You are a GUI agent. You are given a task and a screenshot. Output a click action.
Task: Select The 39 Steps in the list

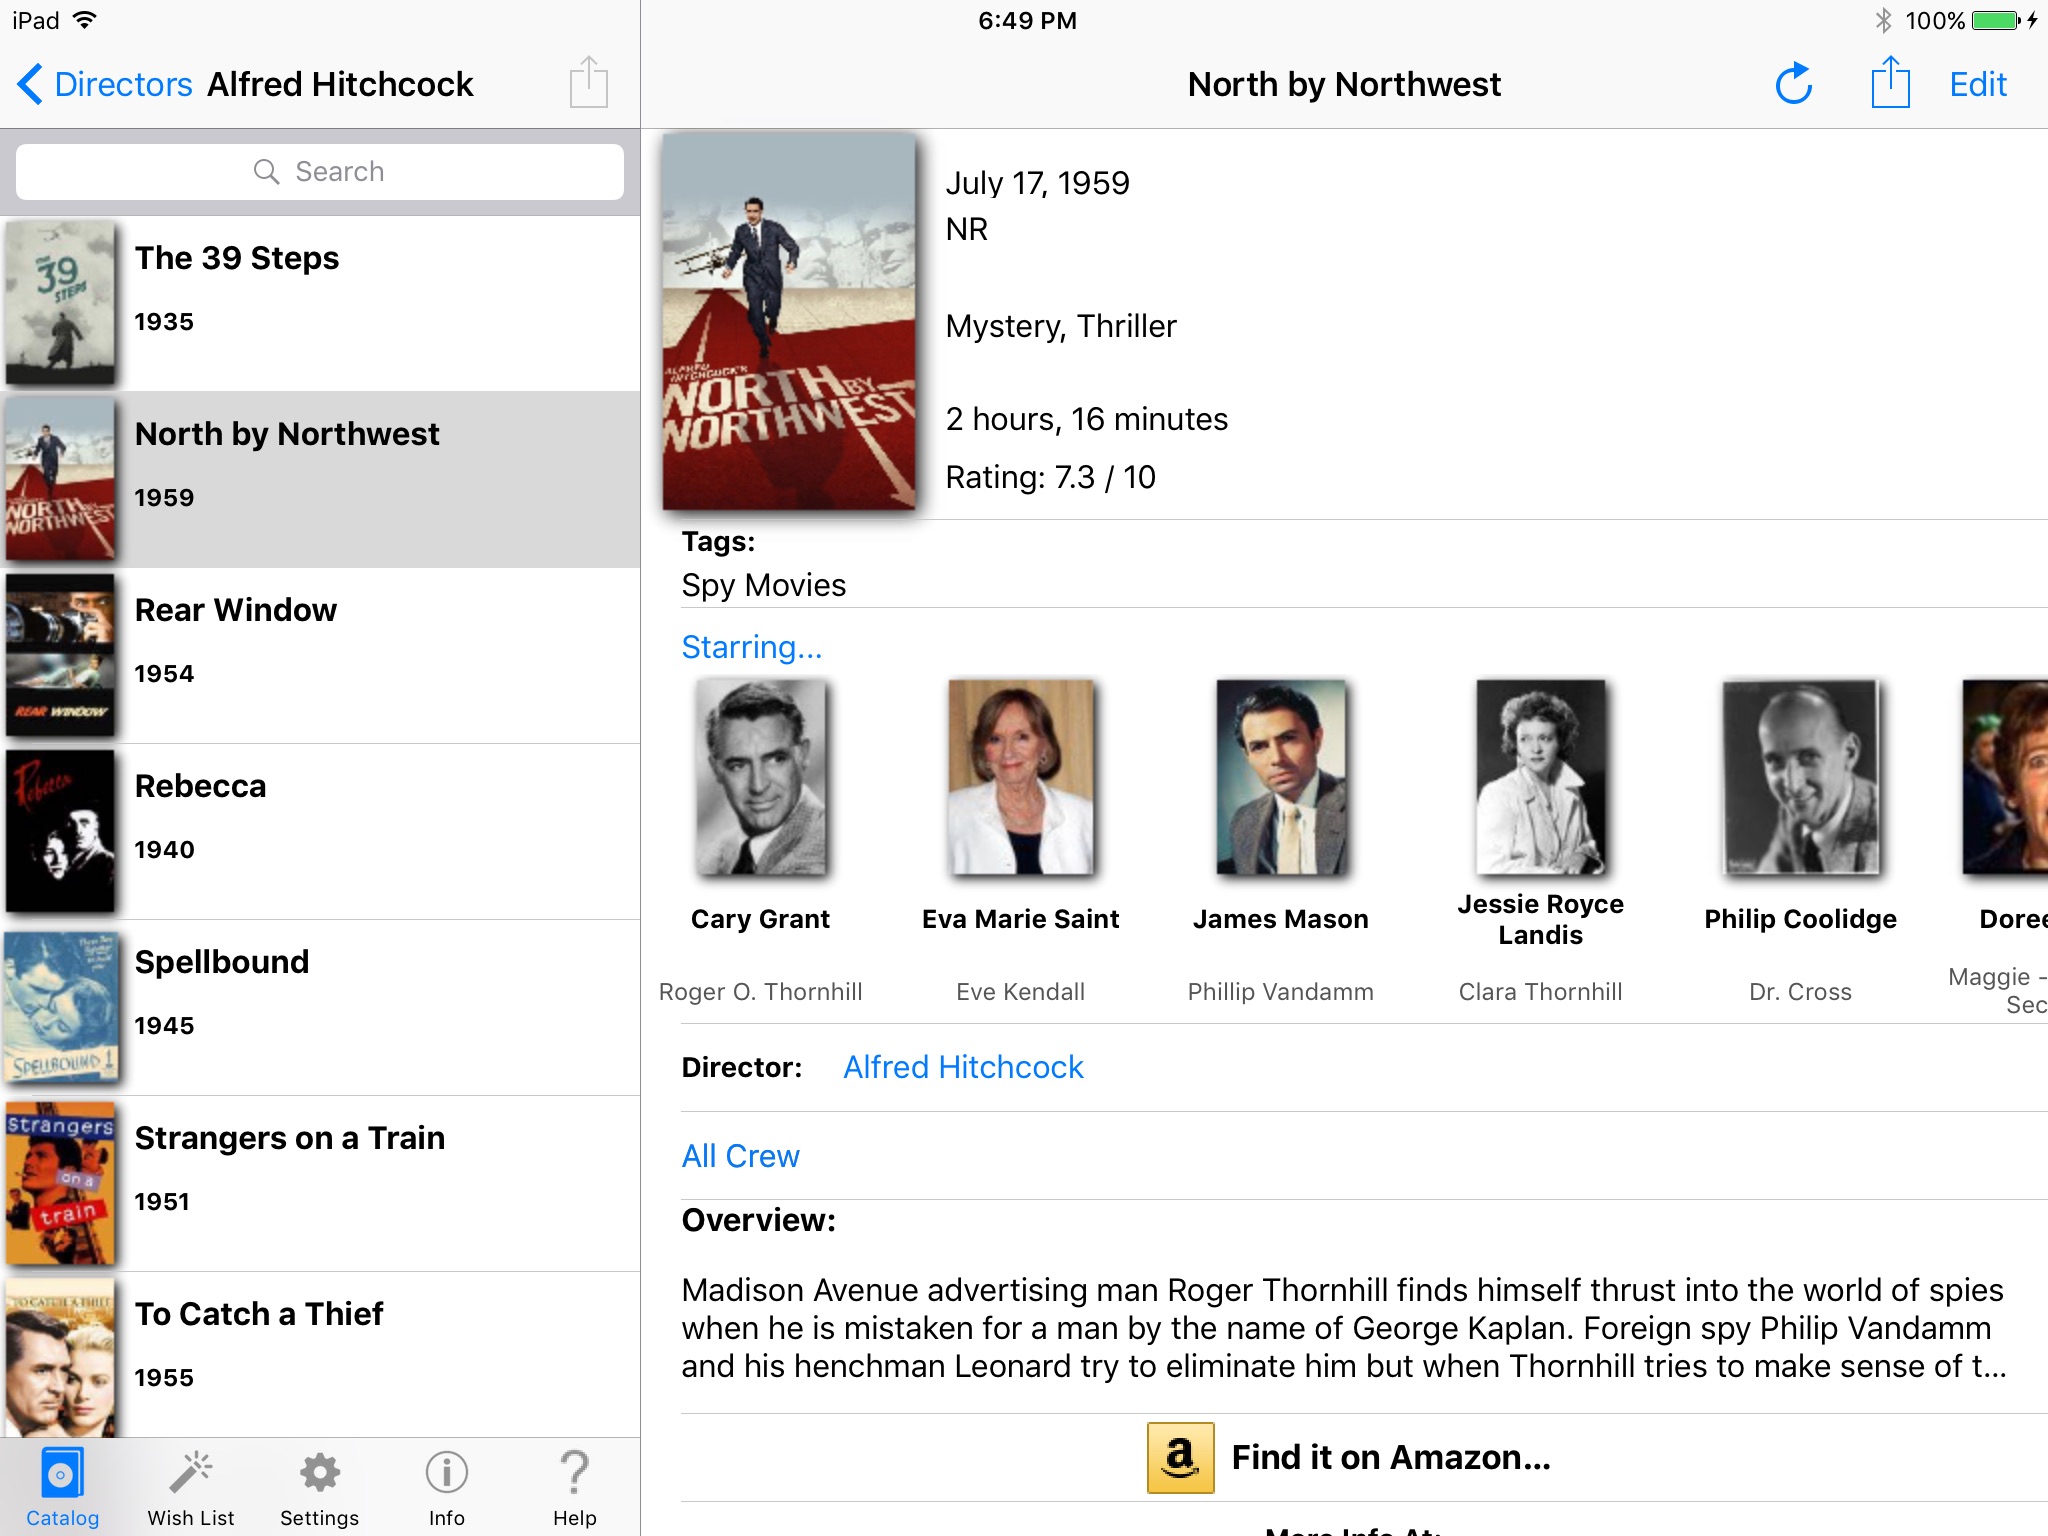point(320,304)
